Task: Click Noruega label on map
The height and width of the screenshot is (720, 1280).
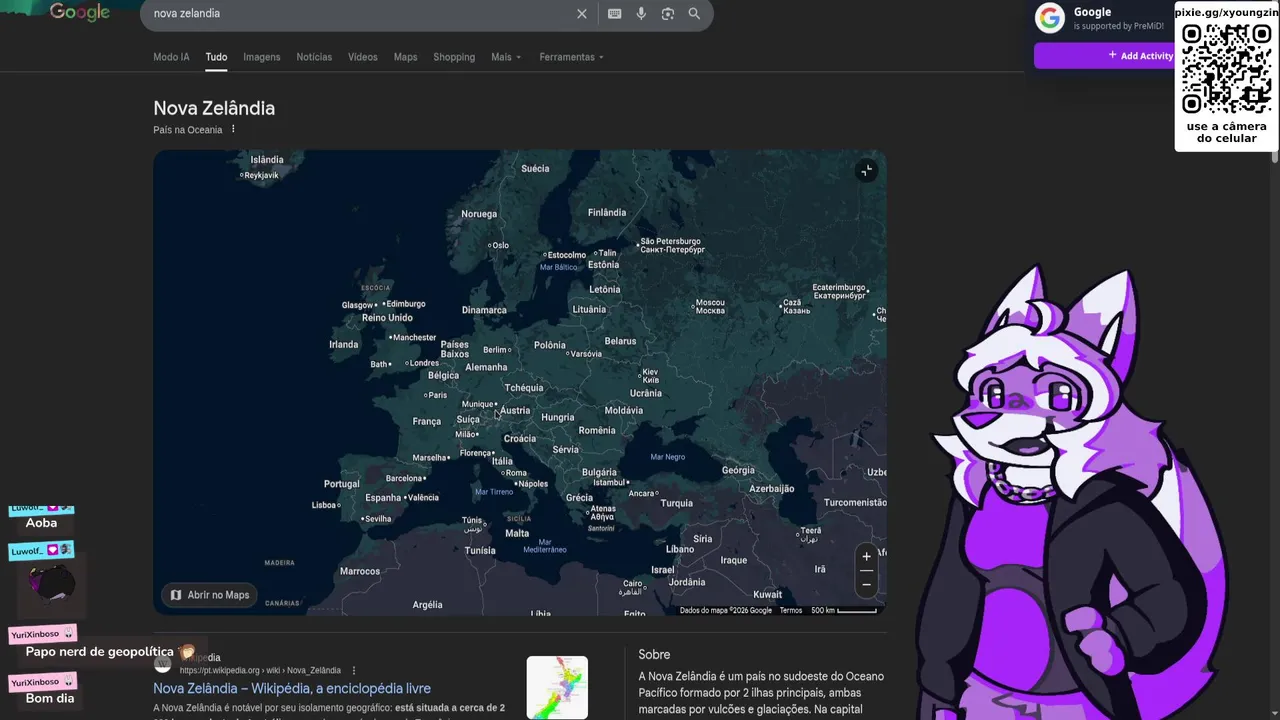Action: point(479,214)
